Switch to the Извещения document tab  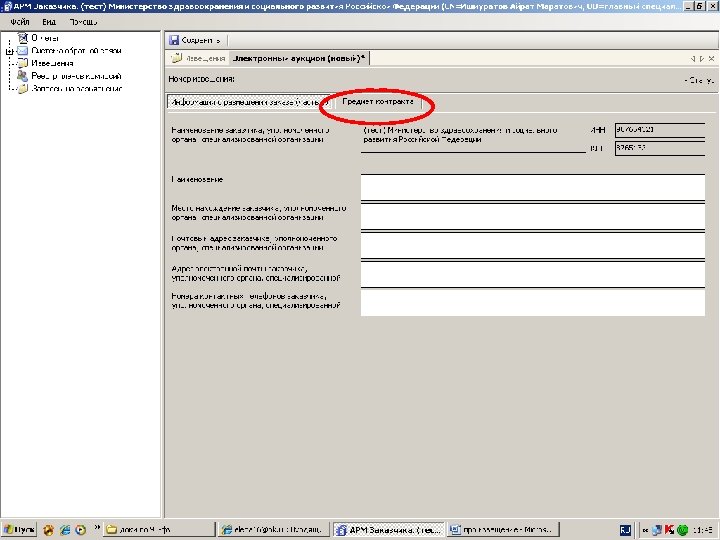(x=198, y=58)
